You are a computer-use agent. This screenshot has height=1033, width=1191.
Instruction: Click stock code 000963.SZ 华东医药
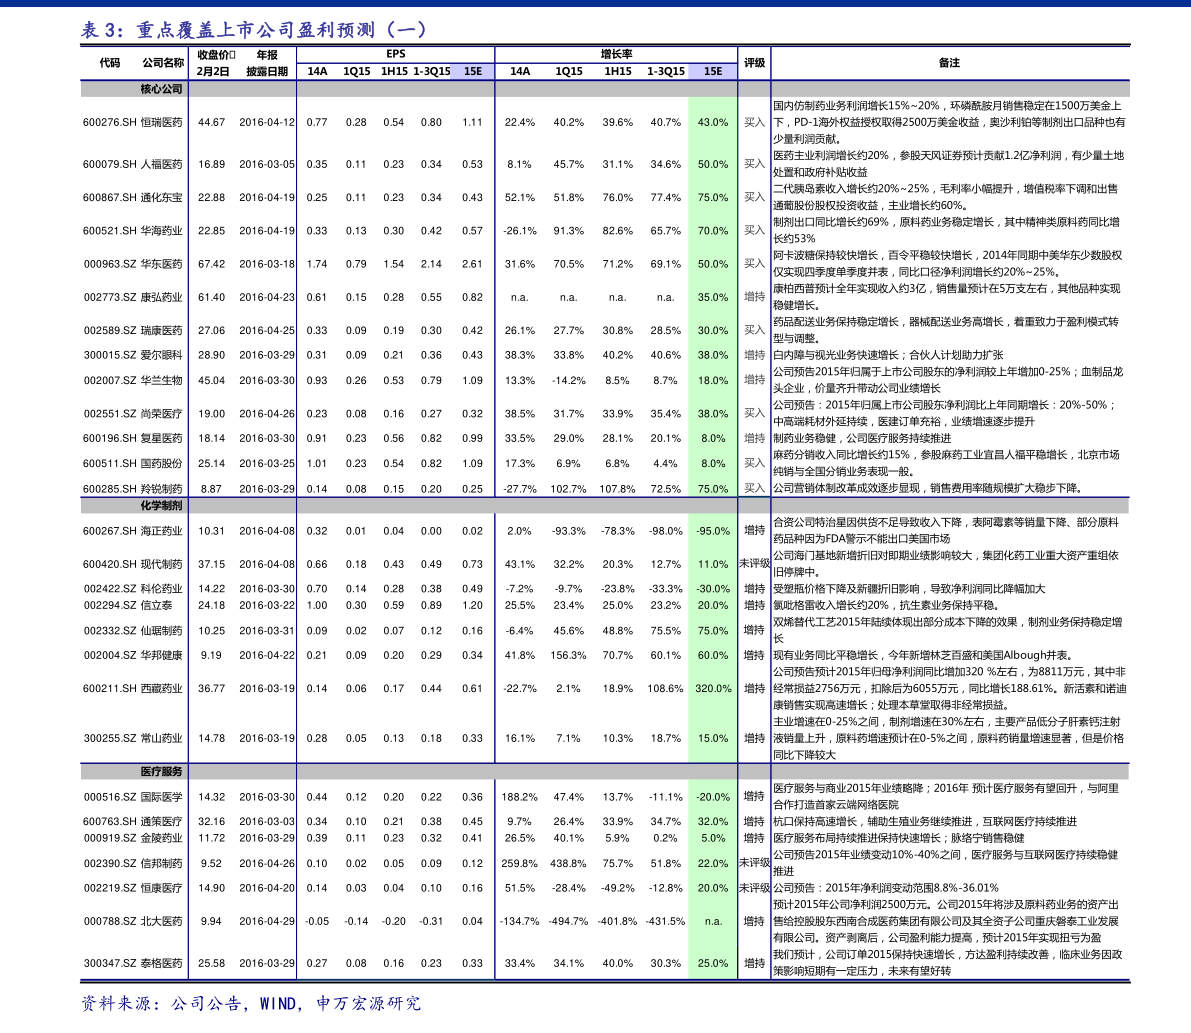tap(133, 264)
